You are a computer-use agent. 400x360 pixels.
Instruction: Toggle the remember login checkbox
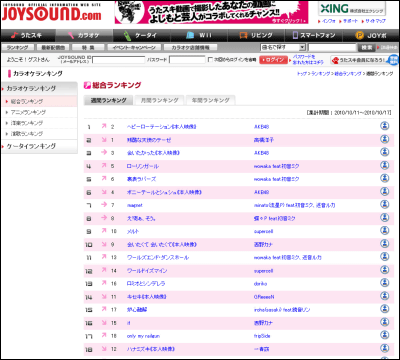[x=210, y=60]
